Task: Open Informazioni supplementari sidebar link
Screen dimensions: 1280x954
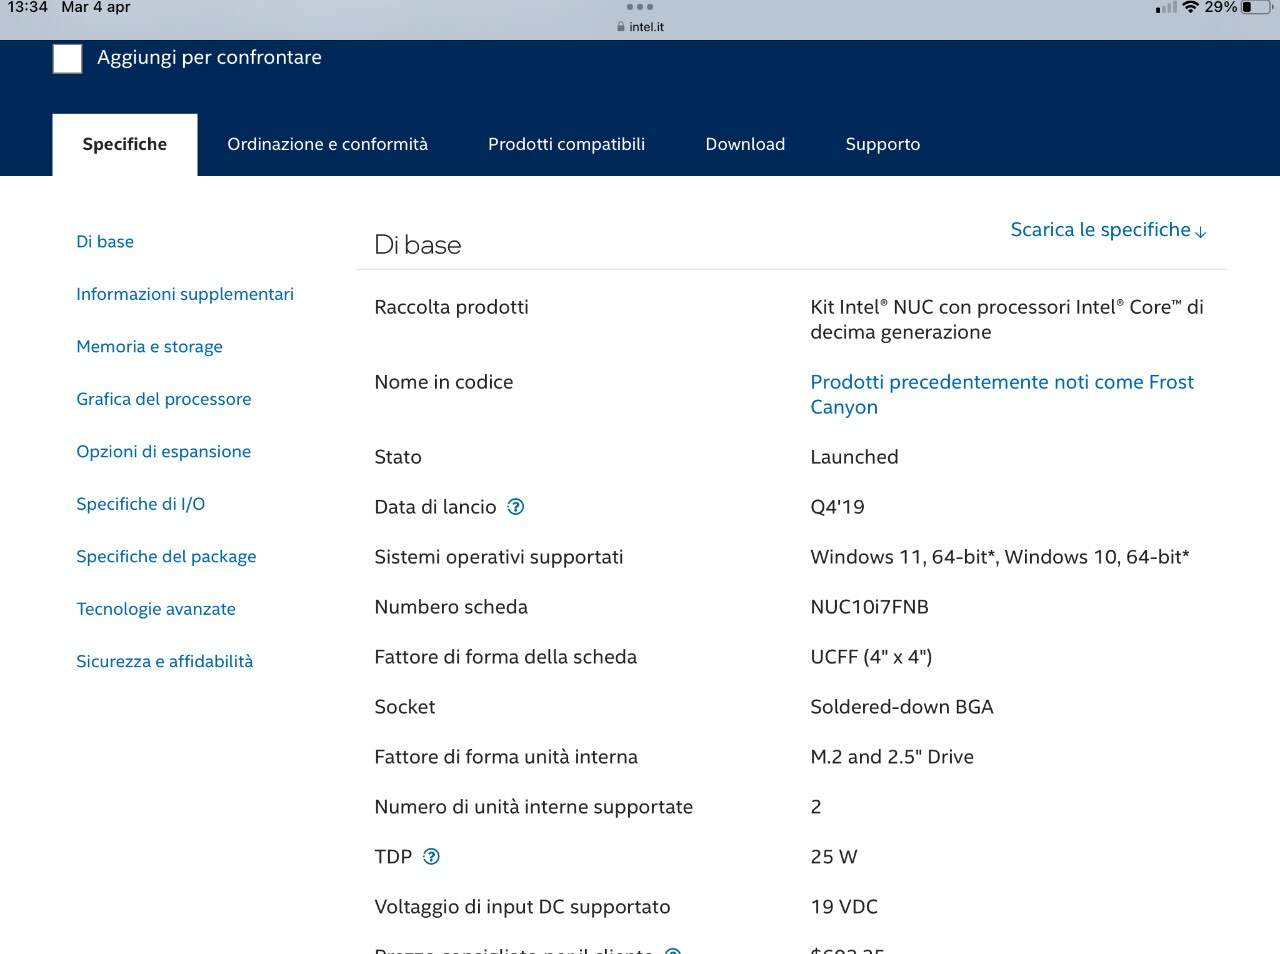Action: pos(185,294)
